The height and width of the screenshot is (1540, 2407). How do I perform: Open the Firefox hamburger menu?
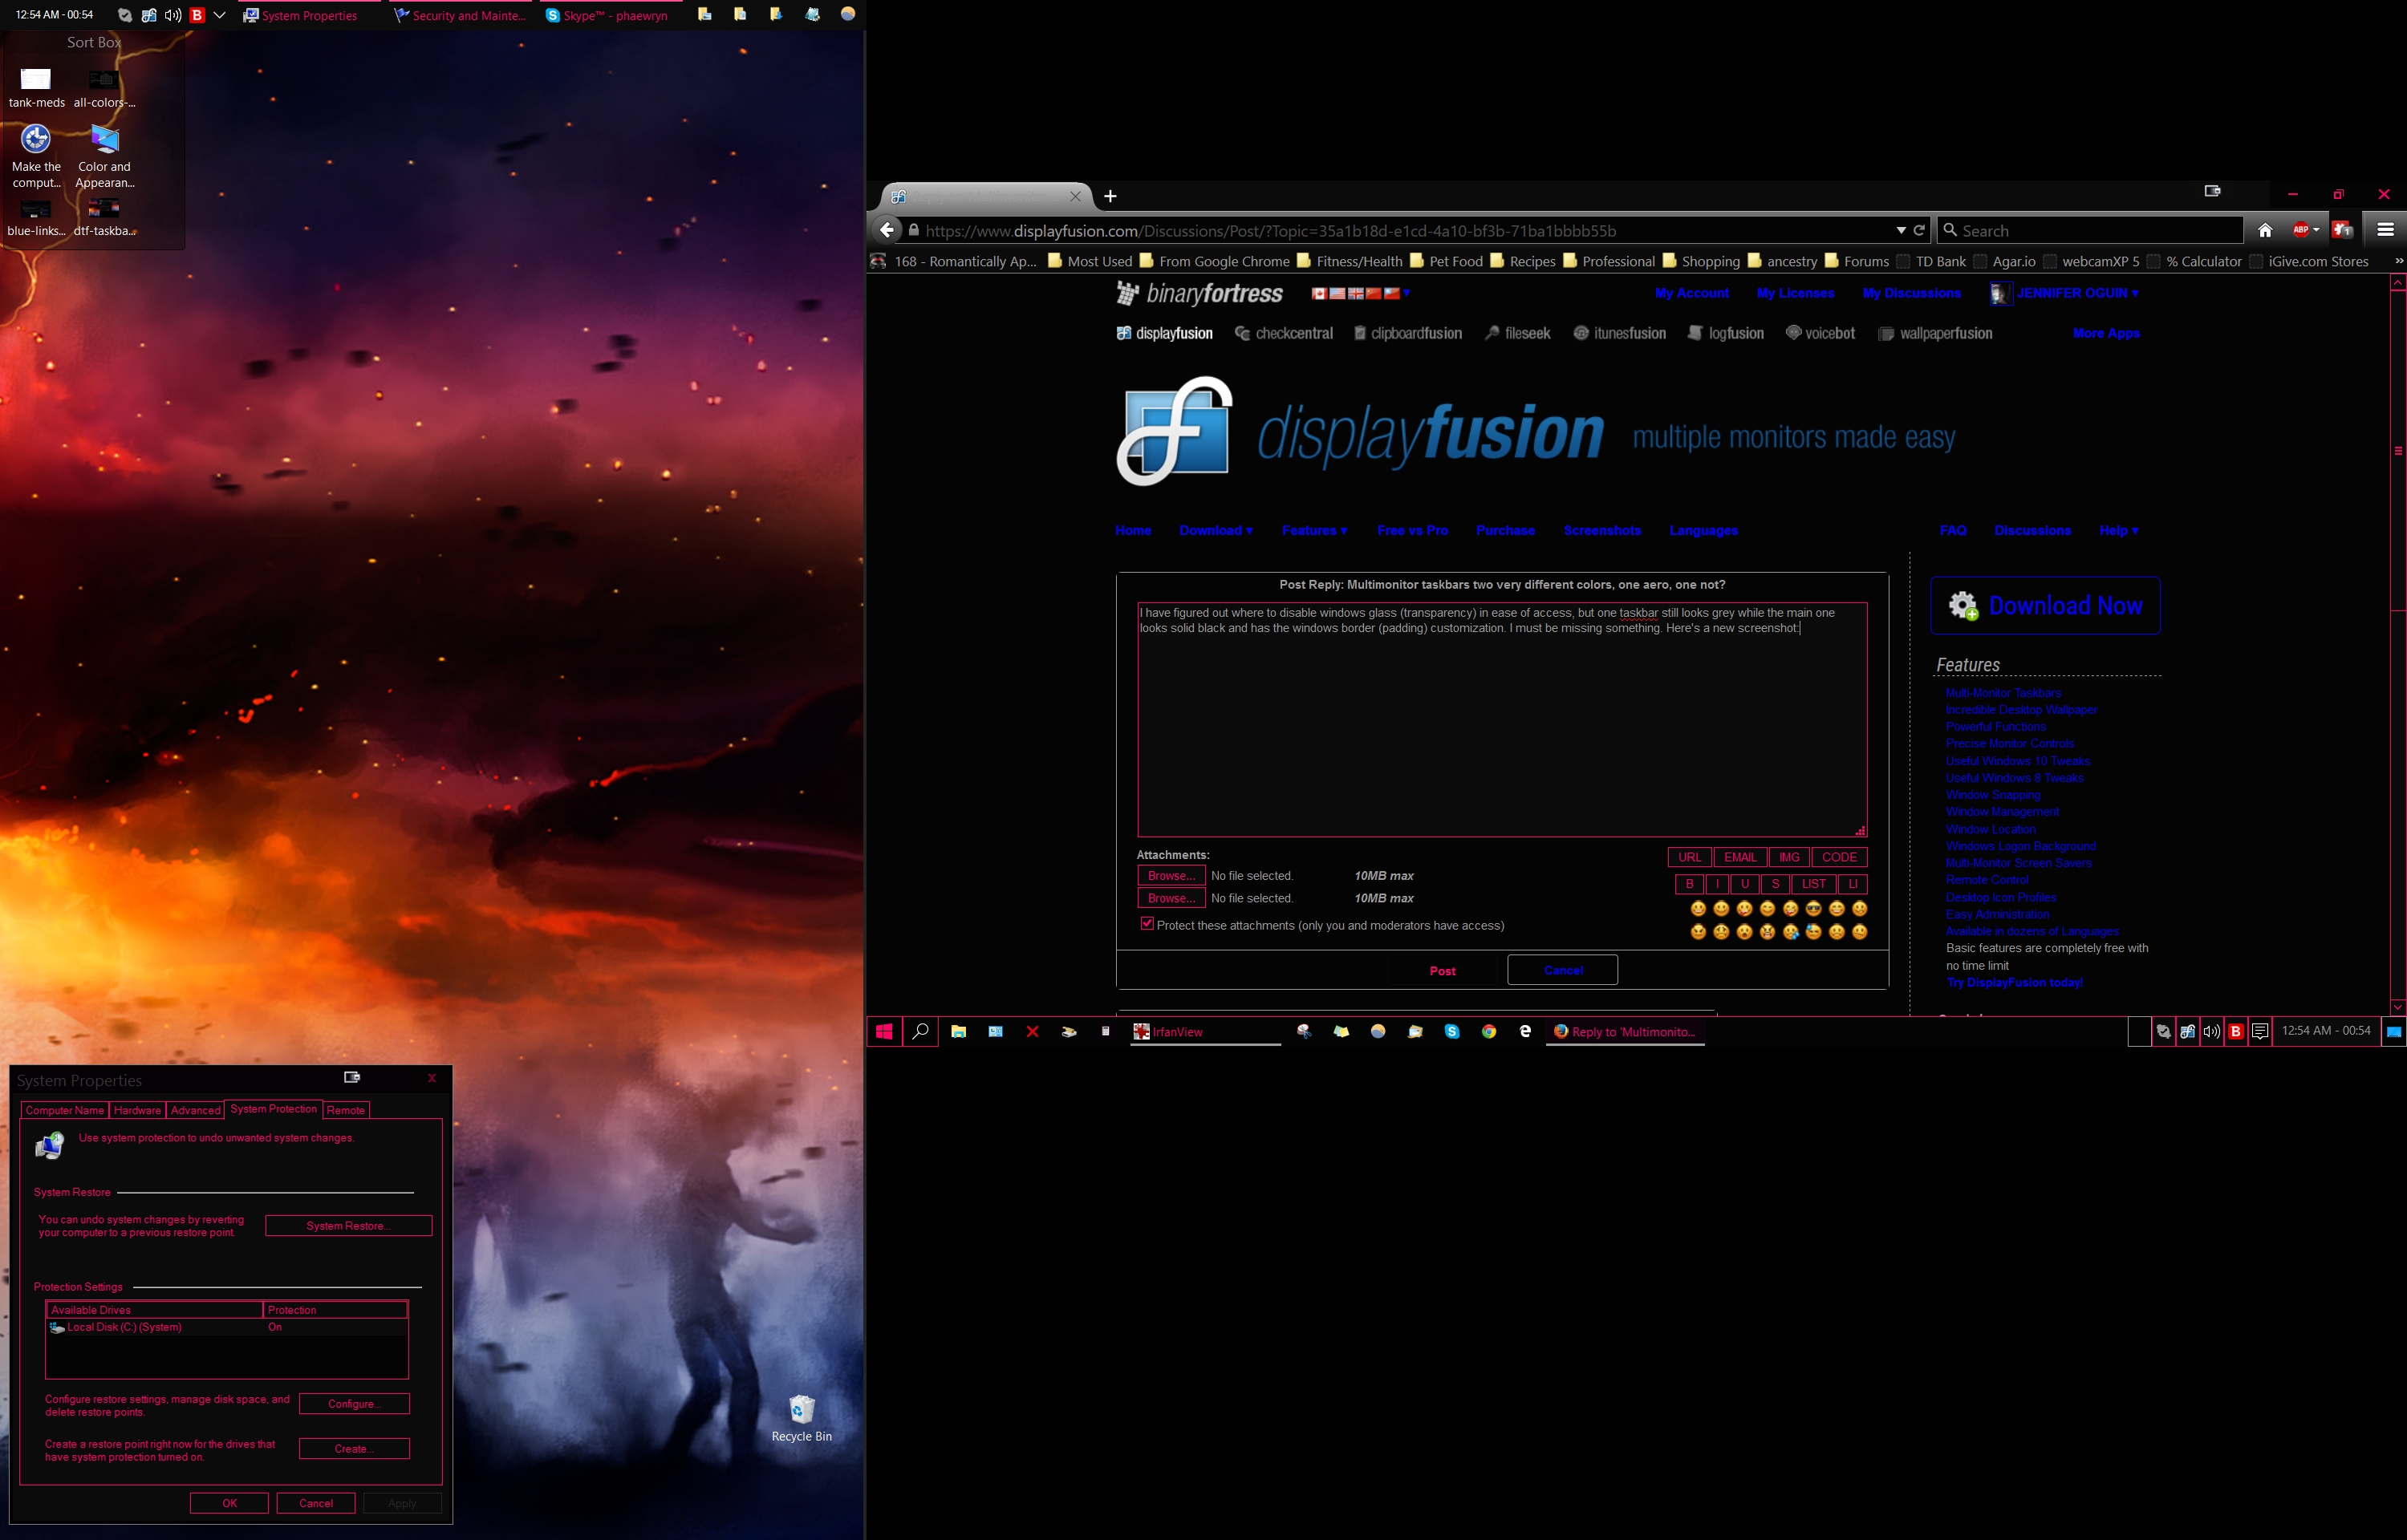[2385, 231]
